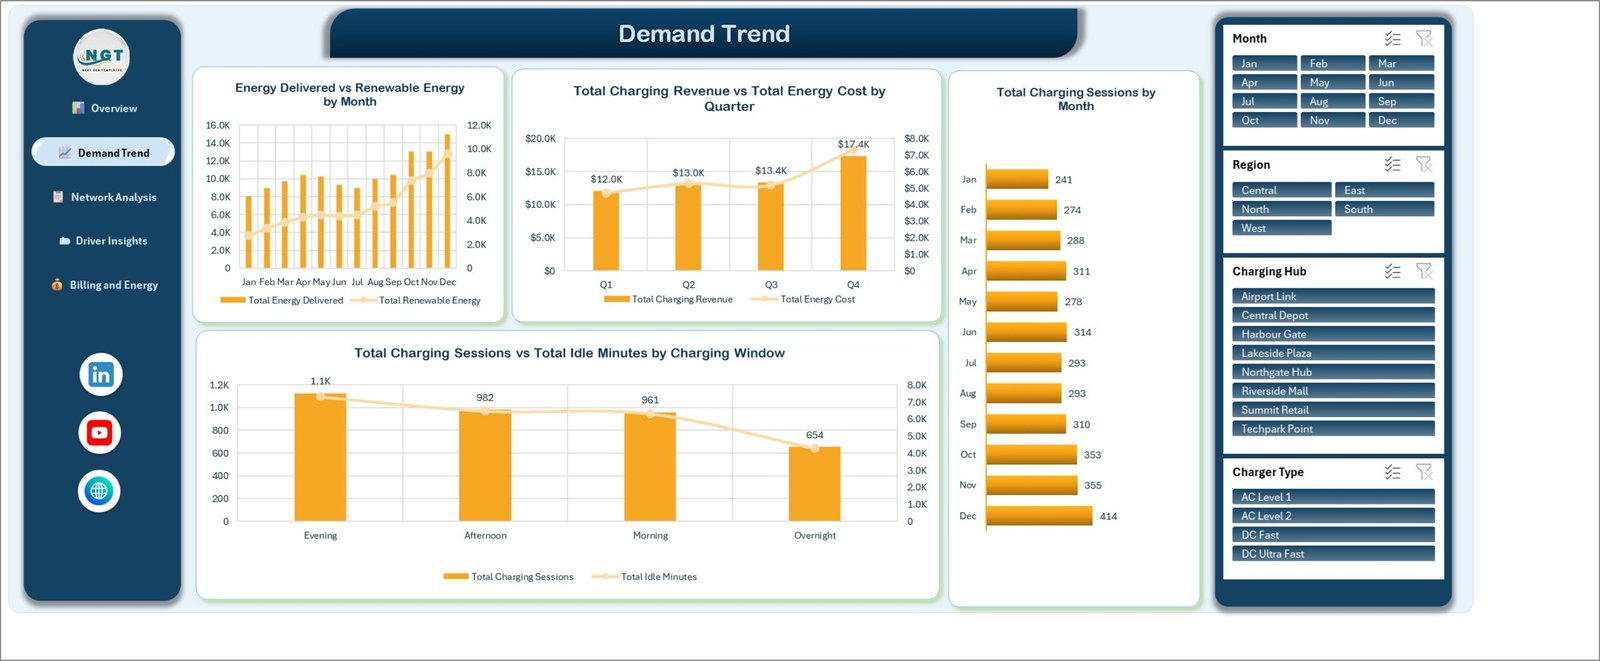Open the Billing and Energy page
The height and width of the screenshot is (661, 1600).
coord(104,285)
